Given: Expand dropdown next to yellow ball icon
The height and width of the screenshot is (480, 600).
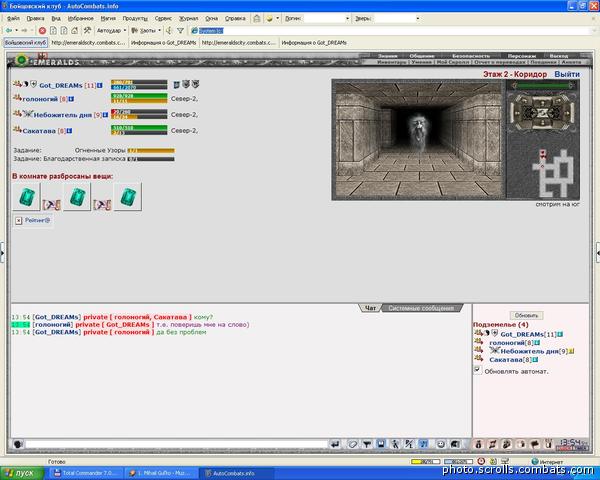Looking at the screenshot, I should point(277,18).
